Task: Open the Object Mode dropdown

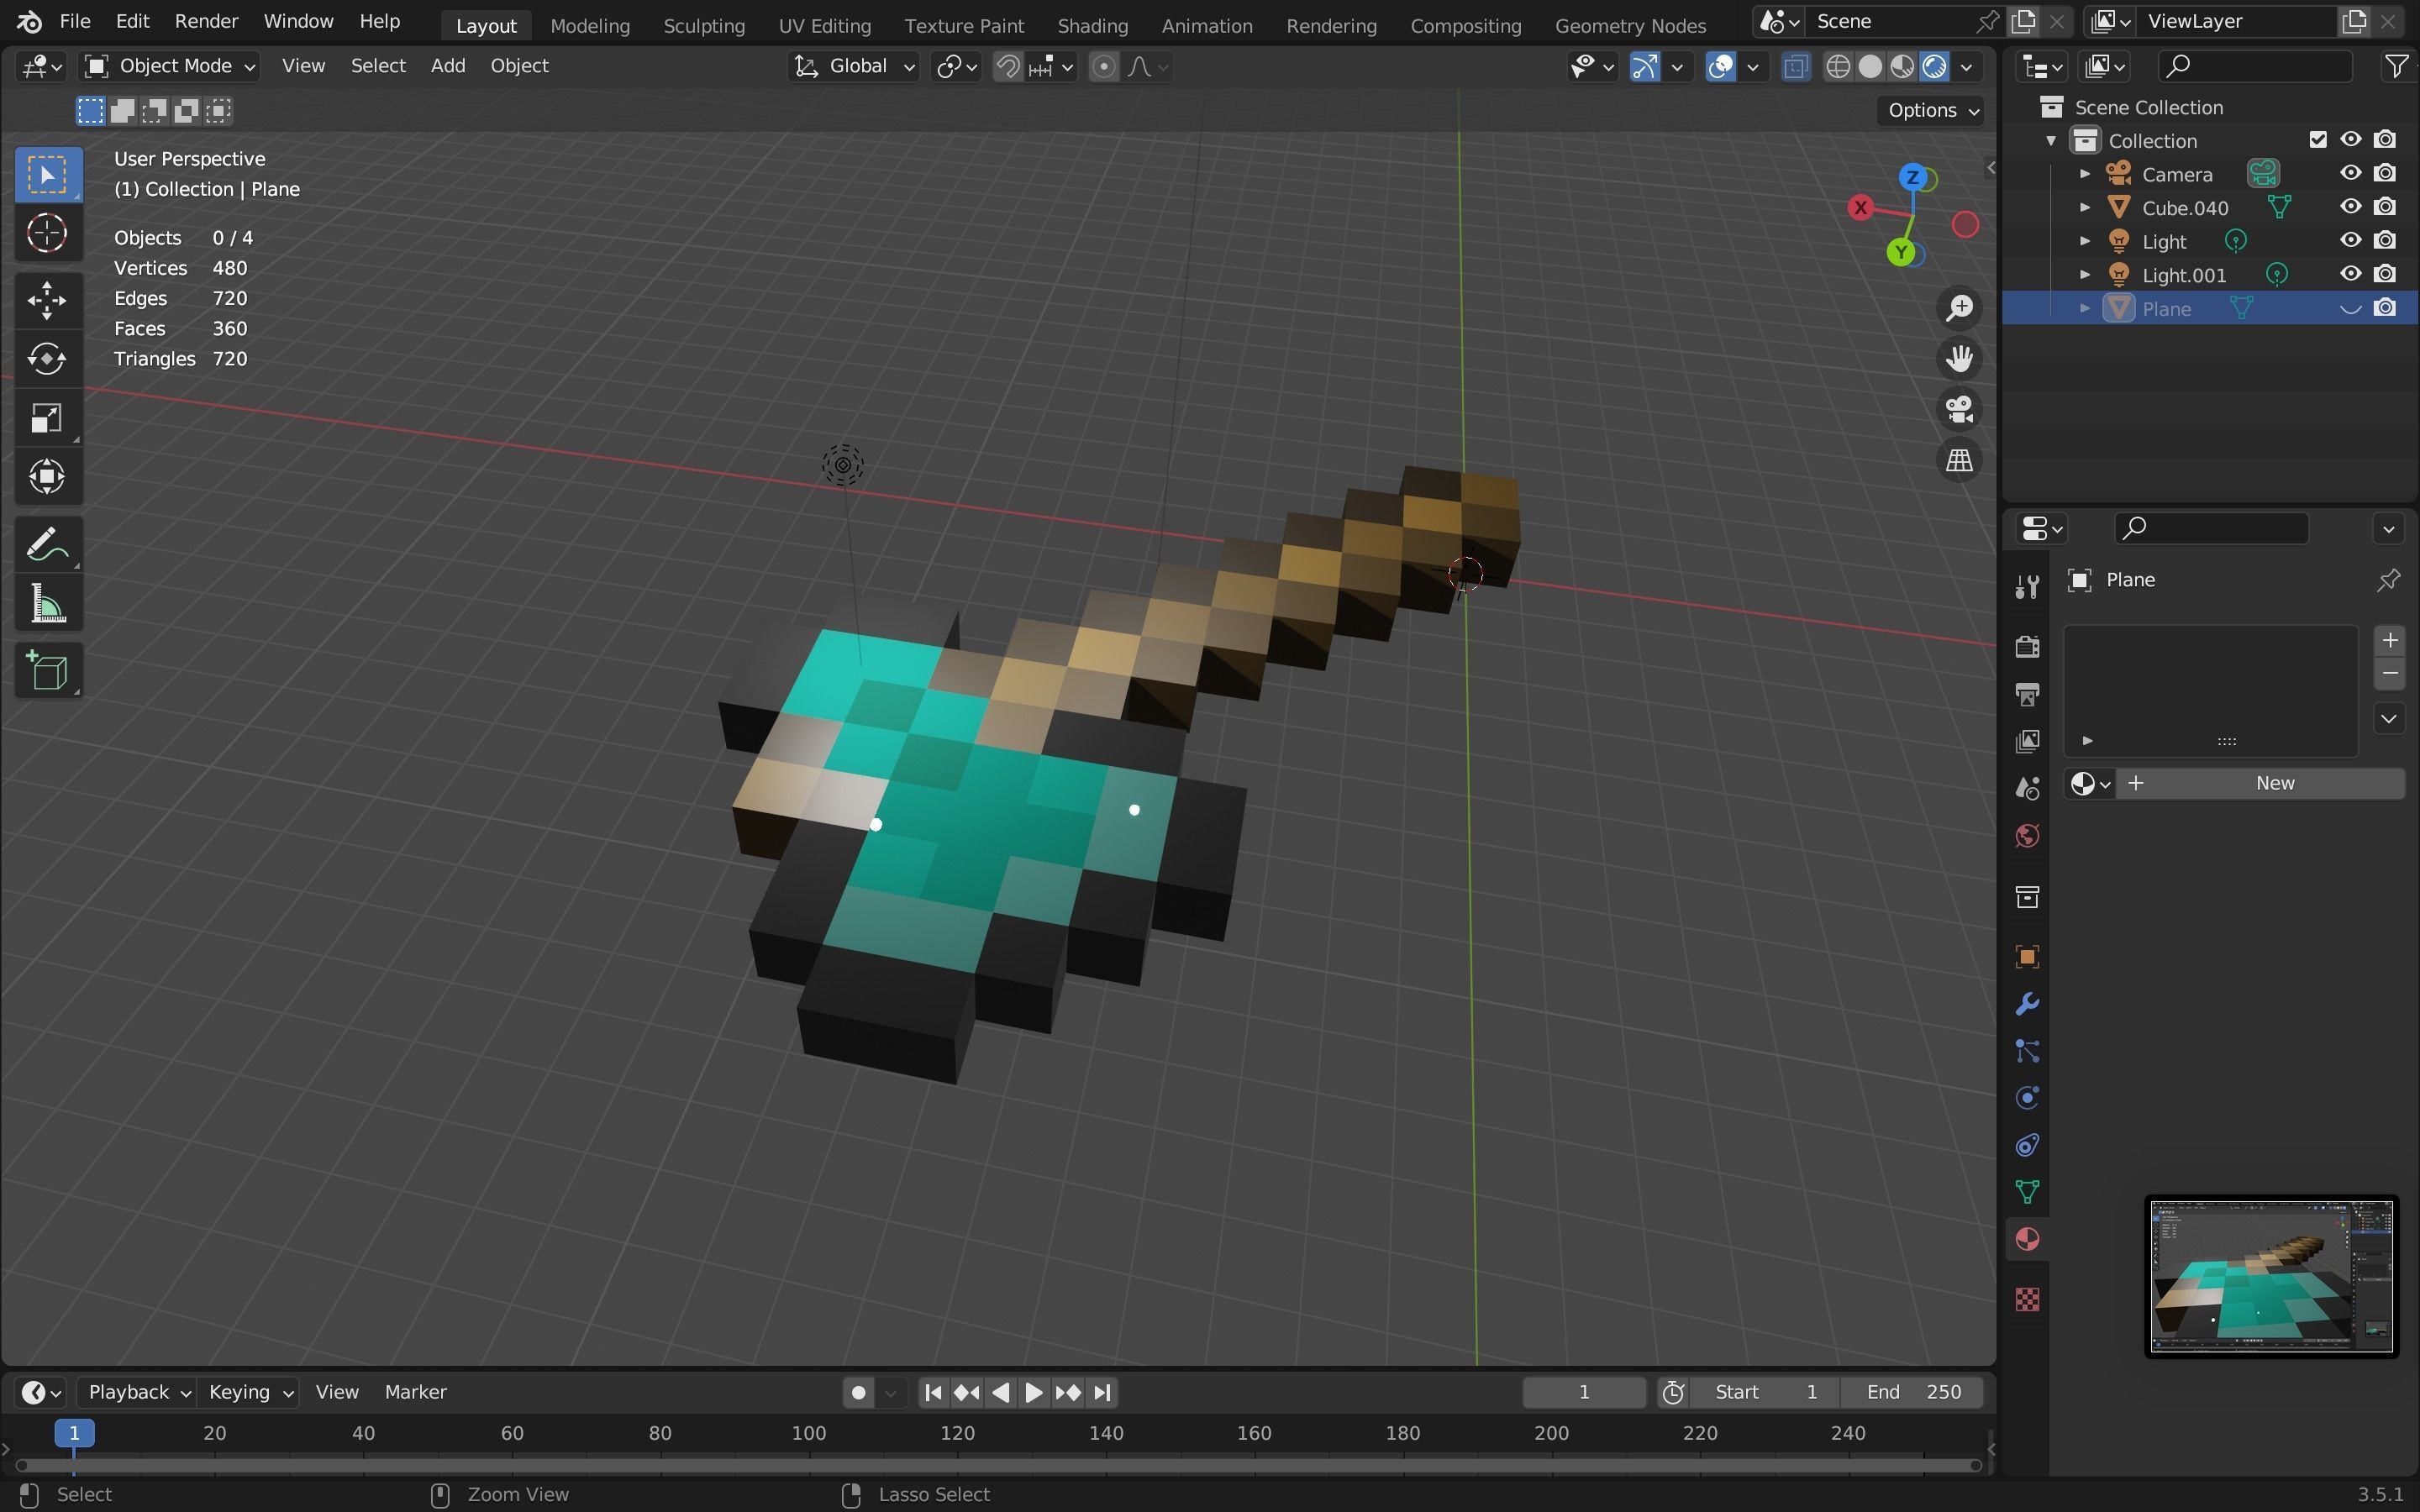Action: click(x=170, y=66)
